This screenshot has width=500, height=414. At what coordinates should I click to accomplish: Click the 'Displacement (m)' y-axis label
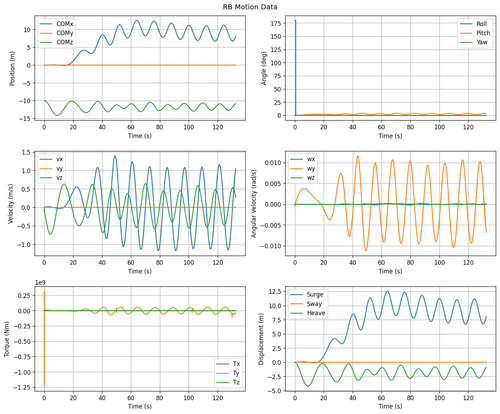[x=261, y=339]
